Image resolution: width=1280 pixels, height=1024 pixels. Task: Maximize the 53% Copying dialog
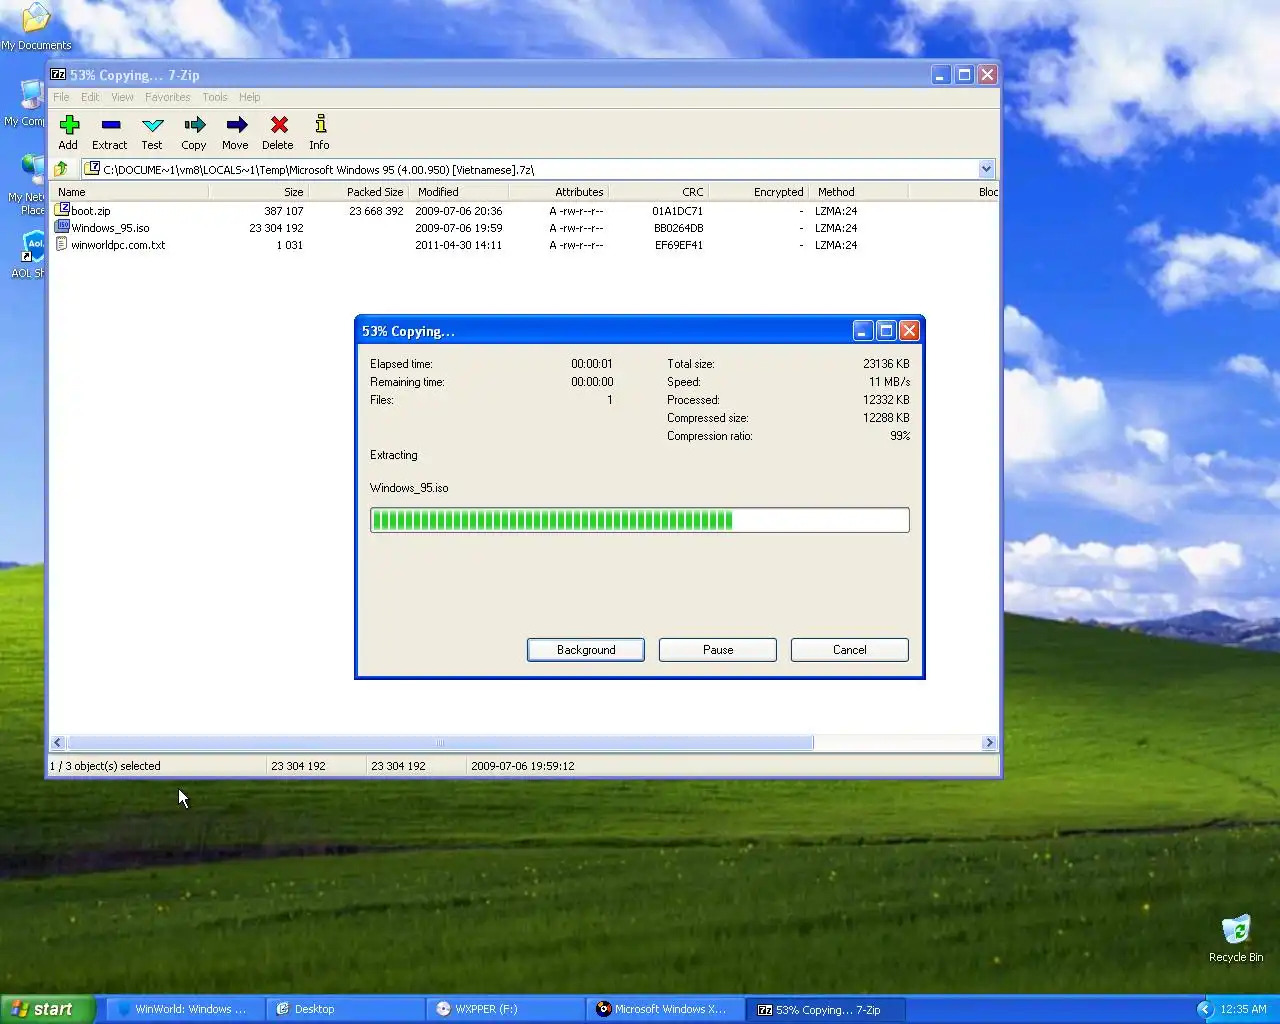(x=886, y=330)
